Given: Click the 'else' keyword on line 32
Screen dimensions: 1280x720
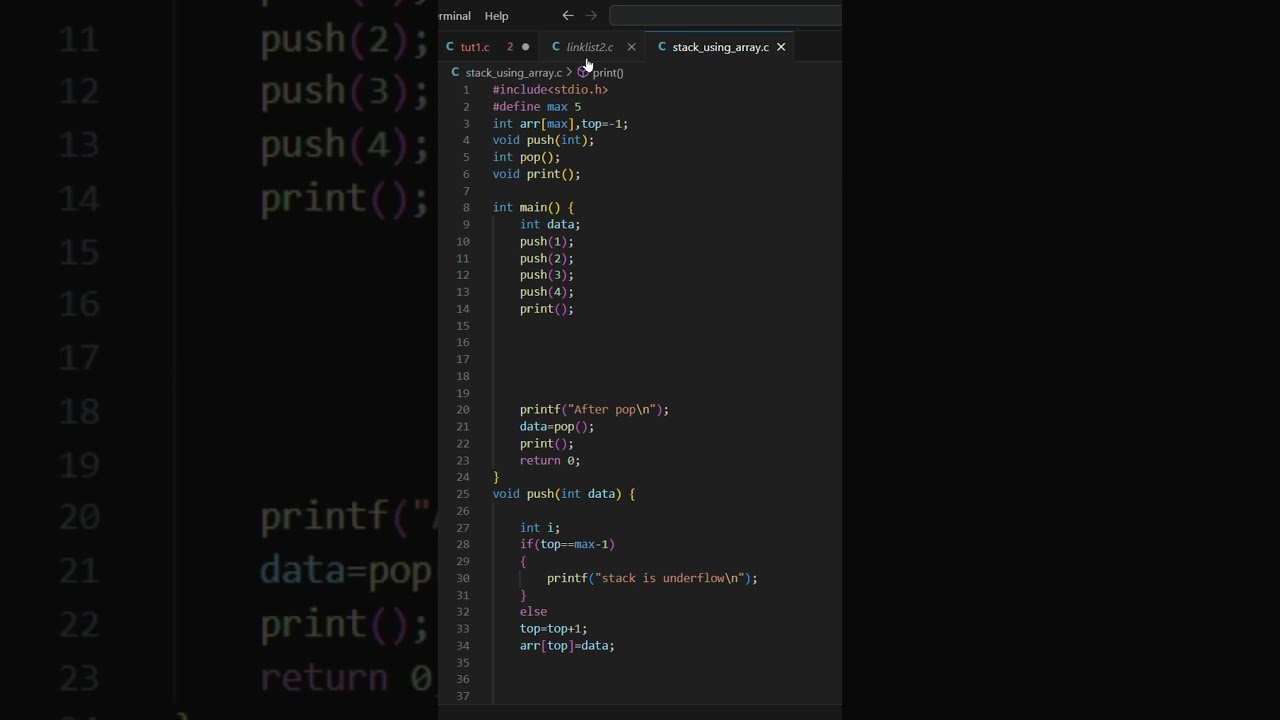Looking at the screenshot, I should [x=533, y=612].
